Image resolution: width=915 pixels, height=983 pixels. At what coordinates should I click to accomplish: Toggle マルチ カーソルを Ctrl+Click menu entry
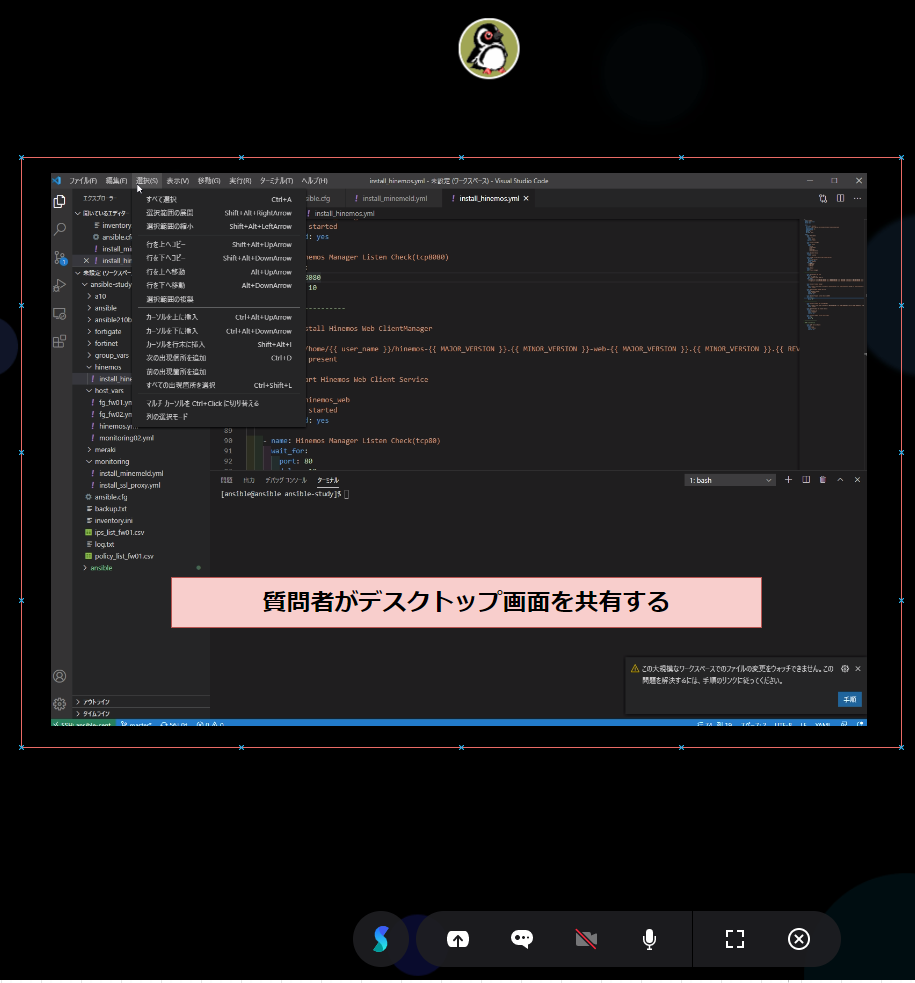coord(219,403)
